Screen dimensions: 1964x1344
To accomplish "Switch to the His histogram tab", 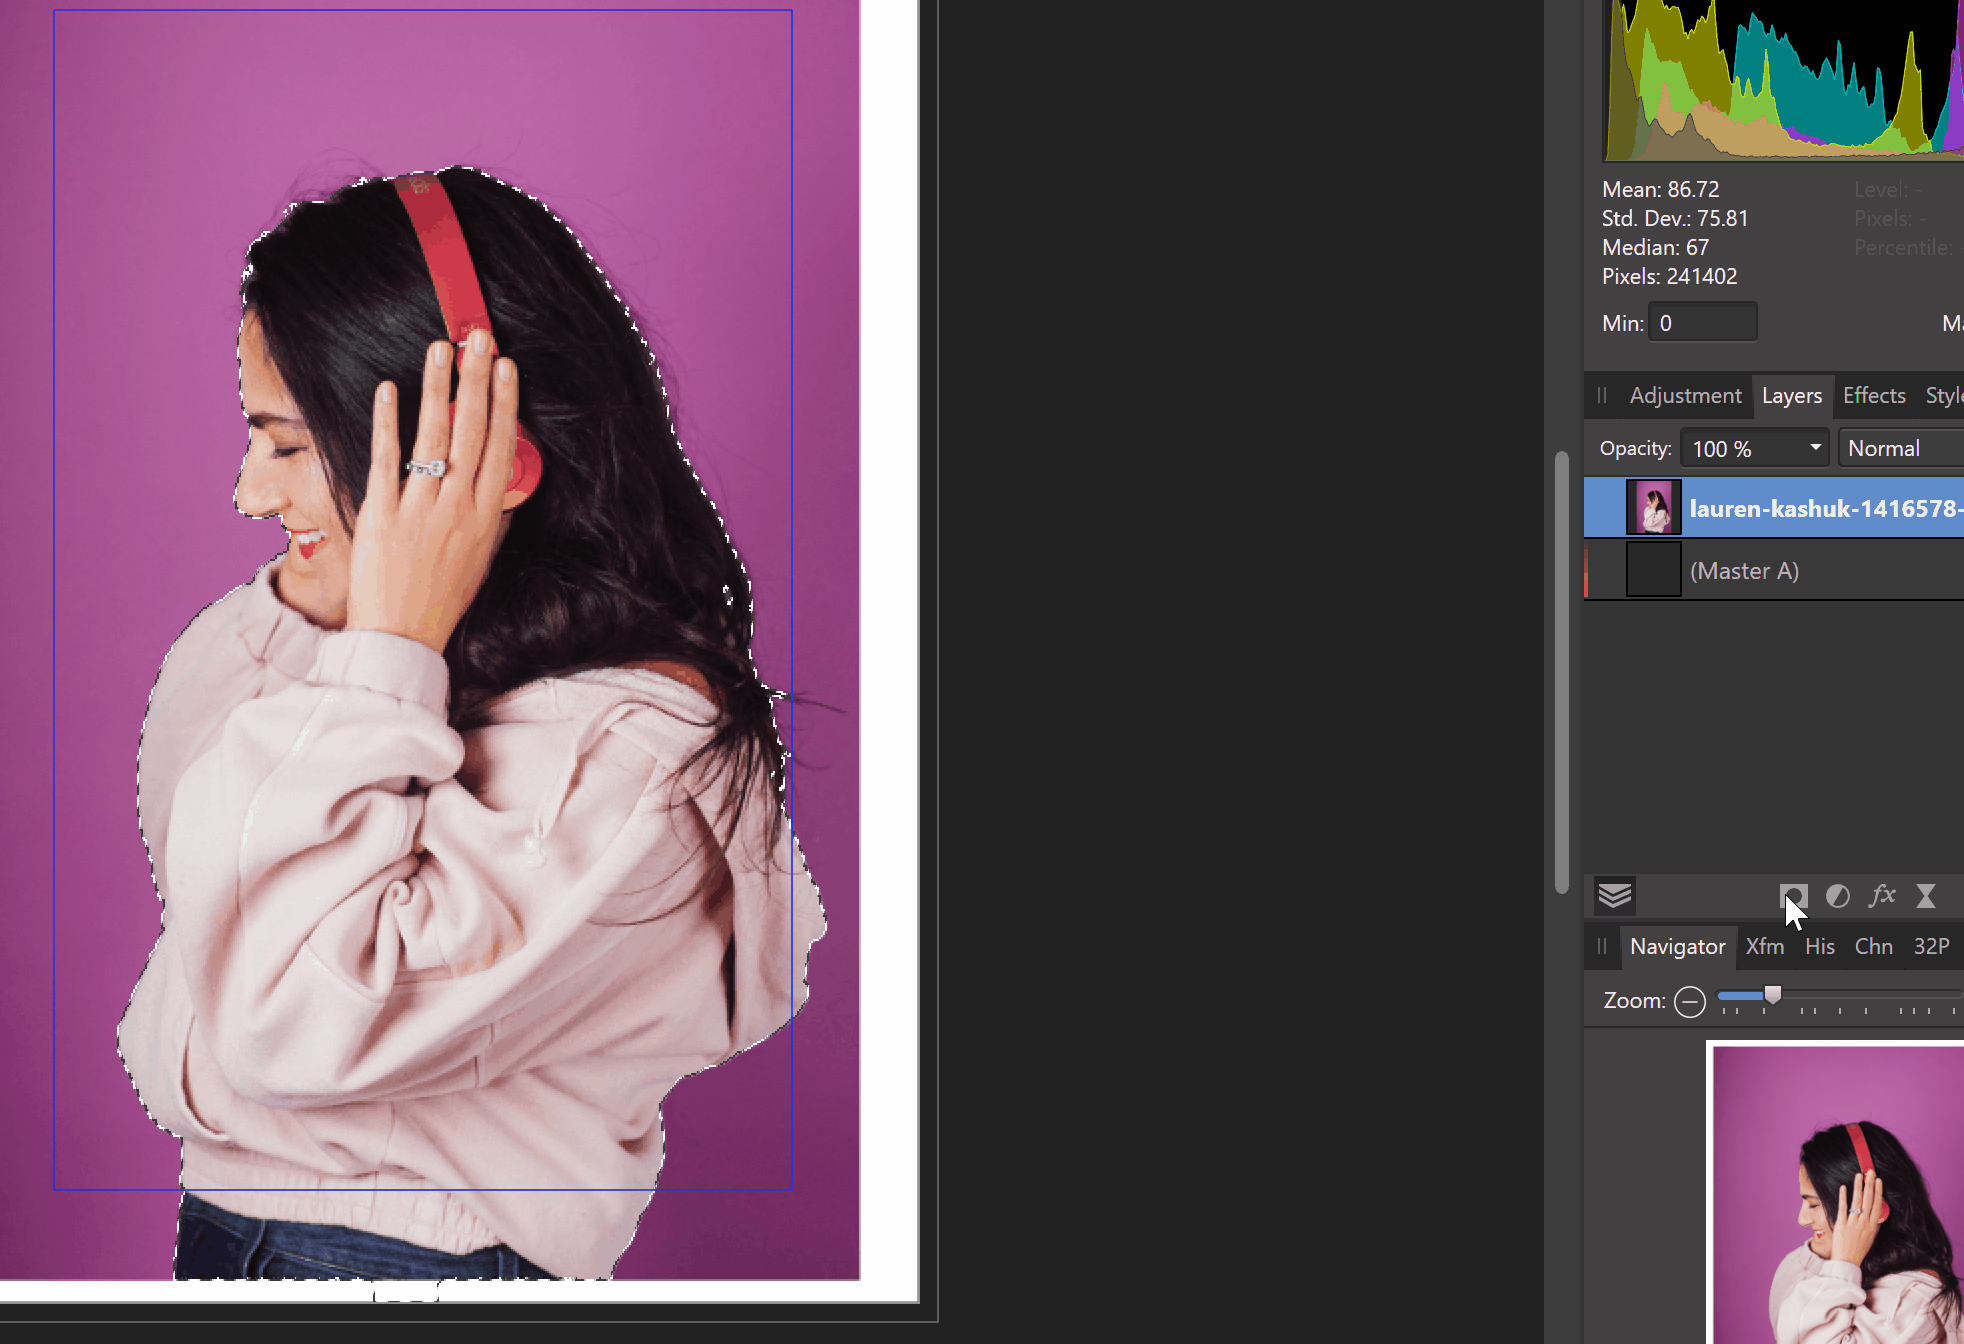I will coord(1820,946).
